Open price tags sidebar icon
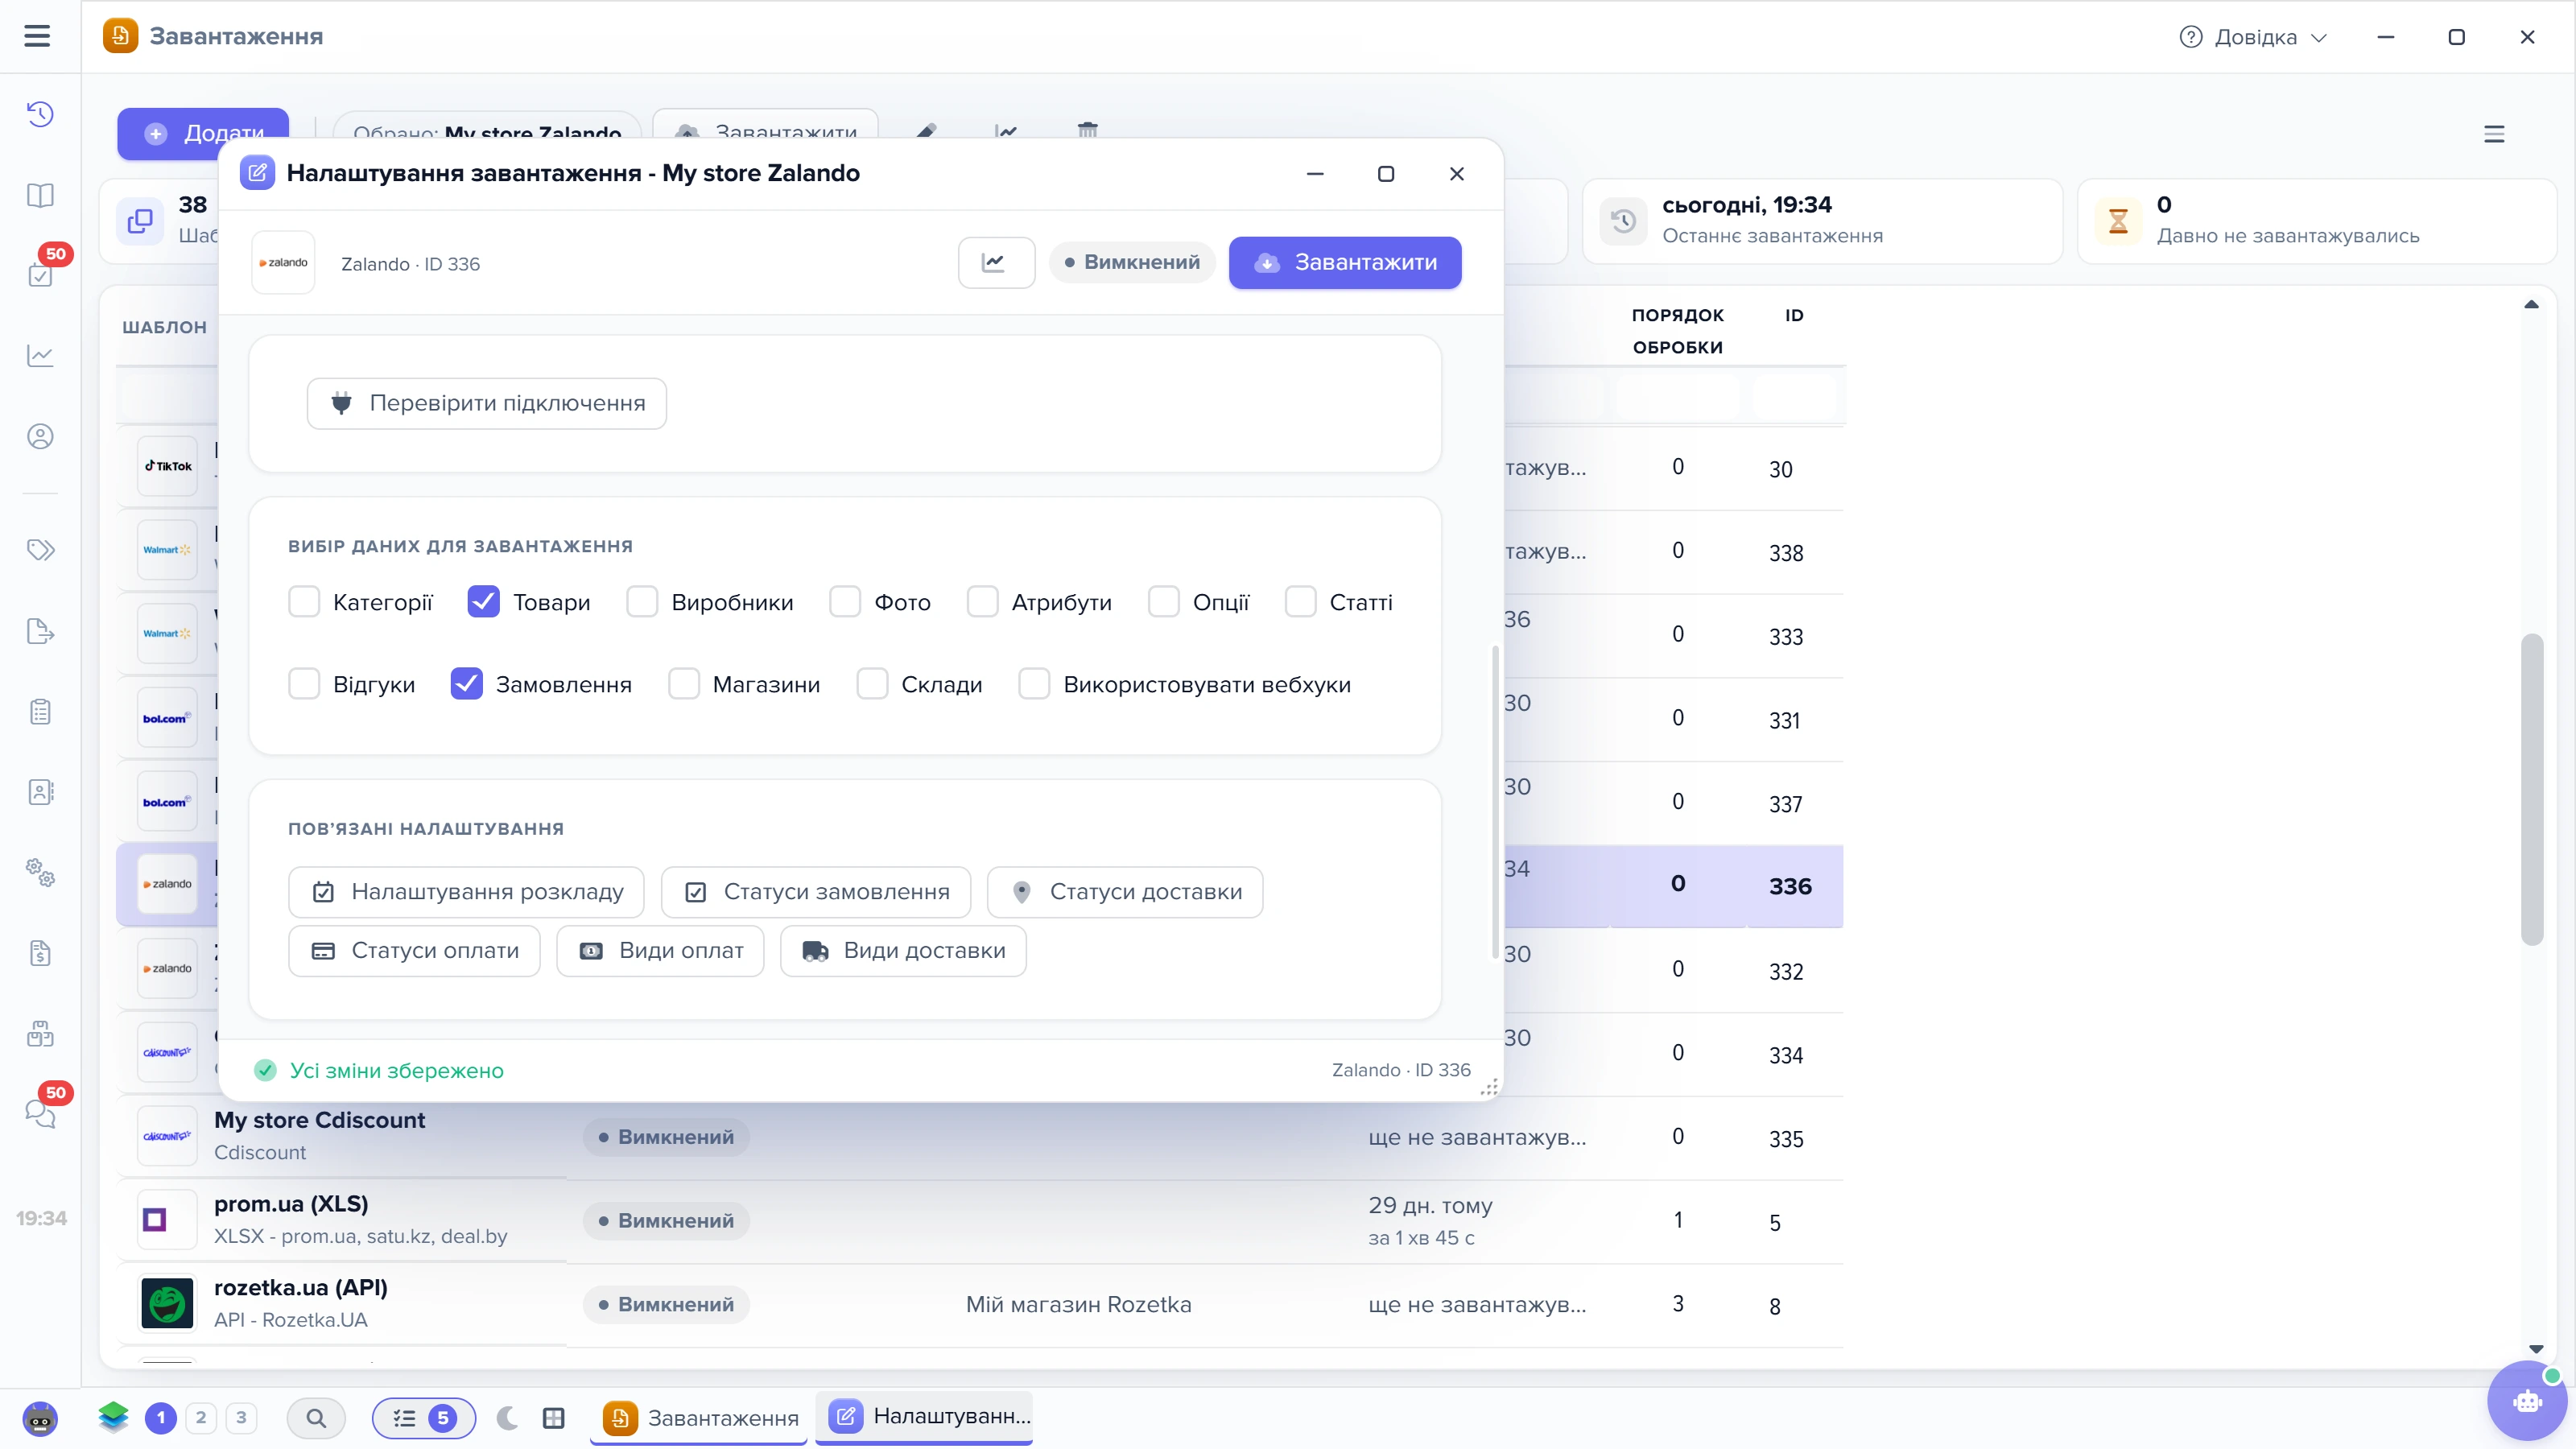 click(x=40, y=550)
